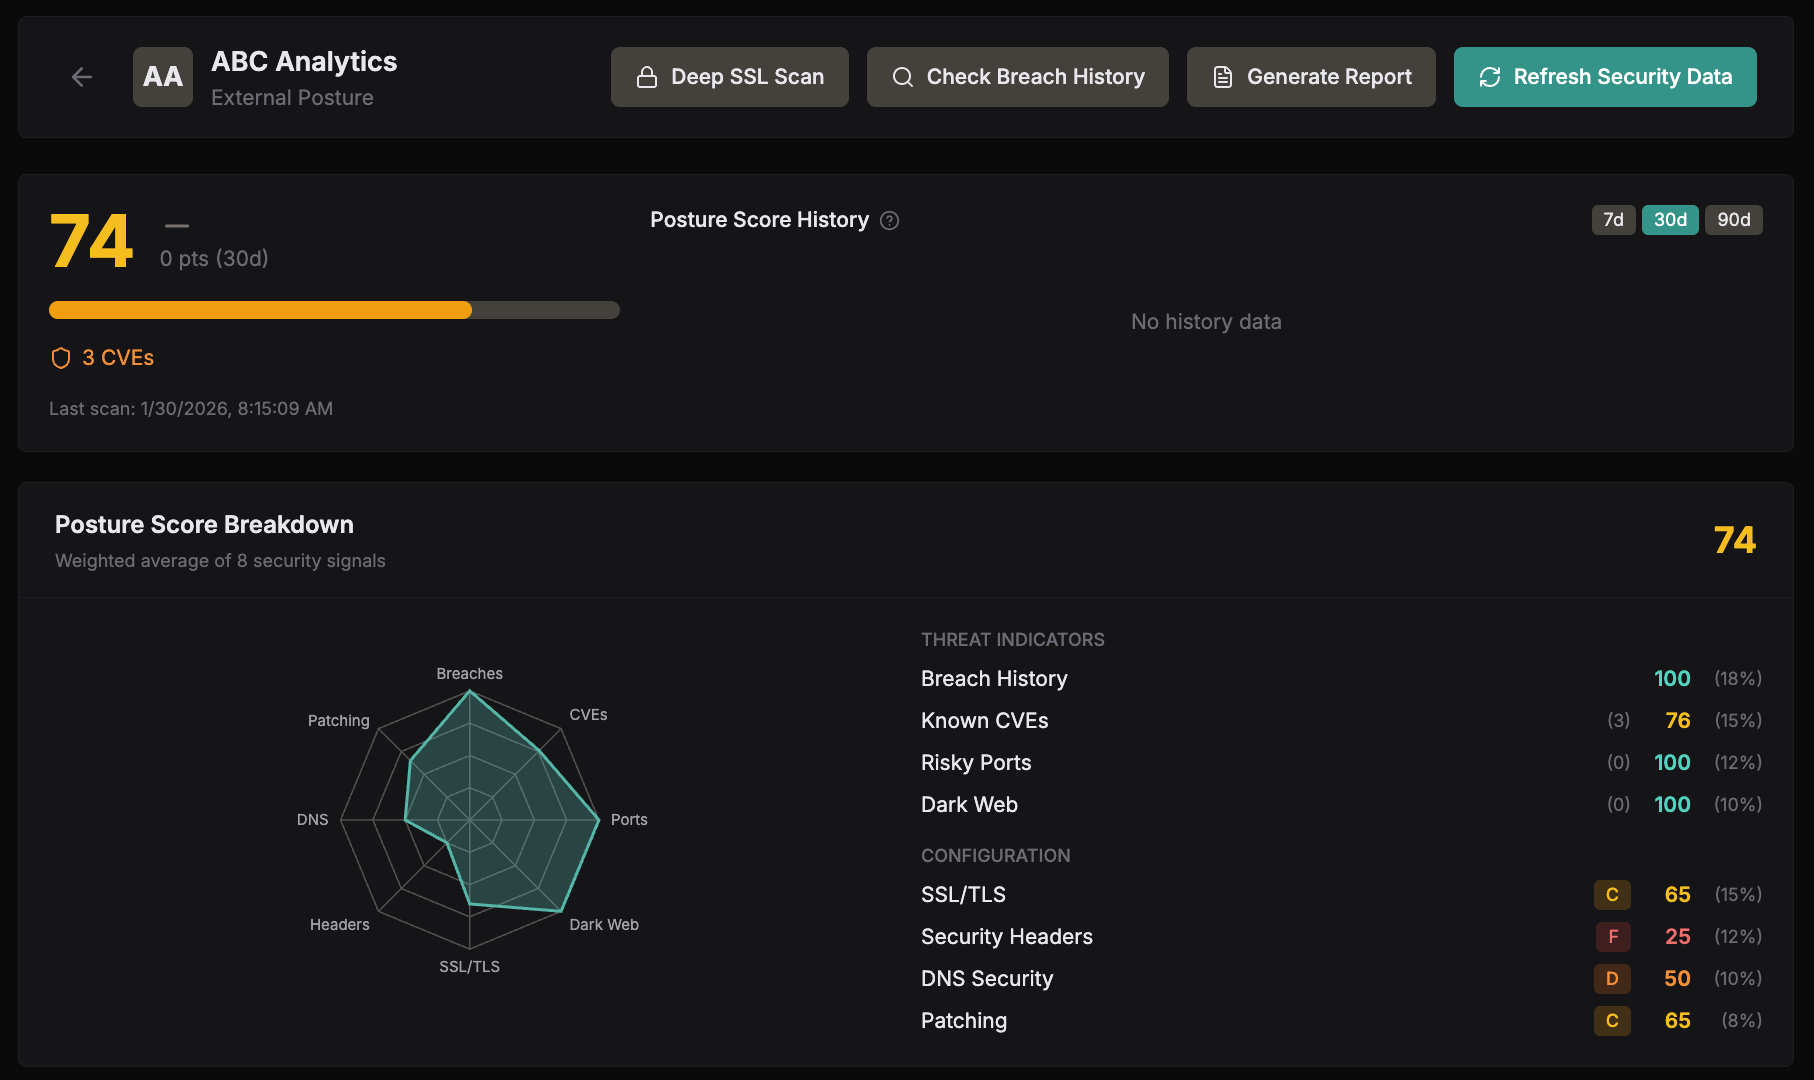Click the SSL/TLS grade C badge
The image size is (1814, 1080).
[1611, 895]
